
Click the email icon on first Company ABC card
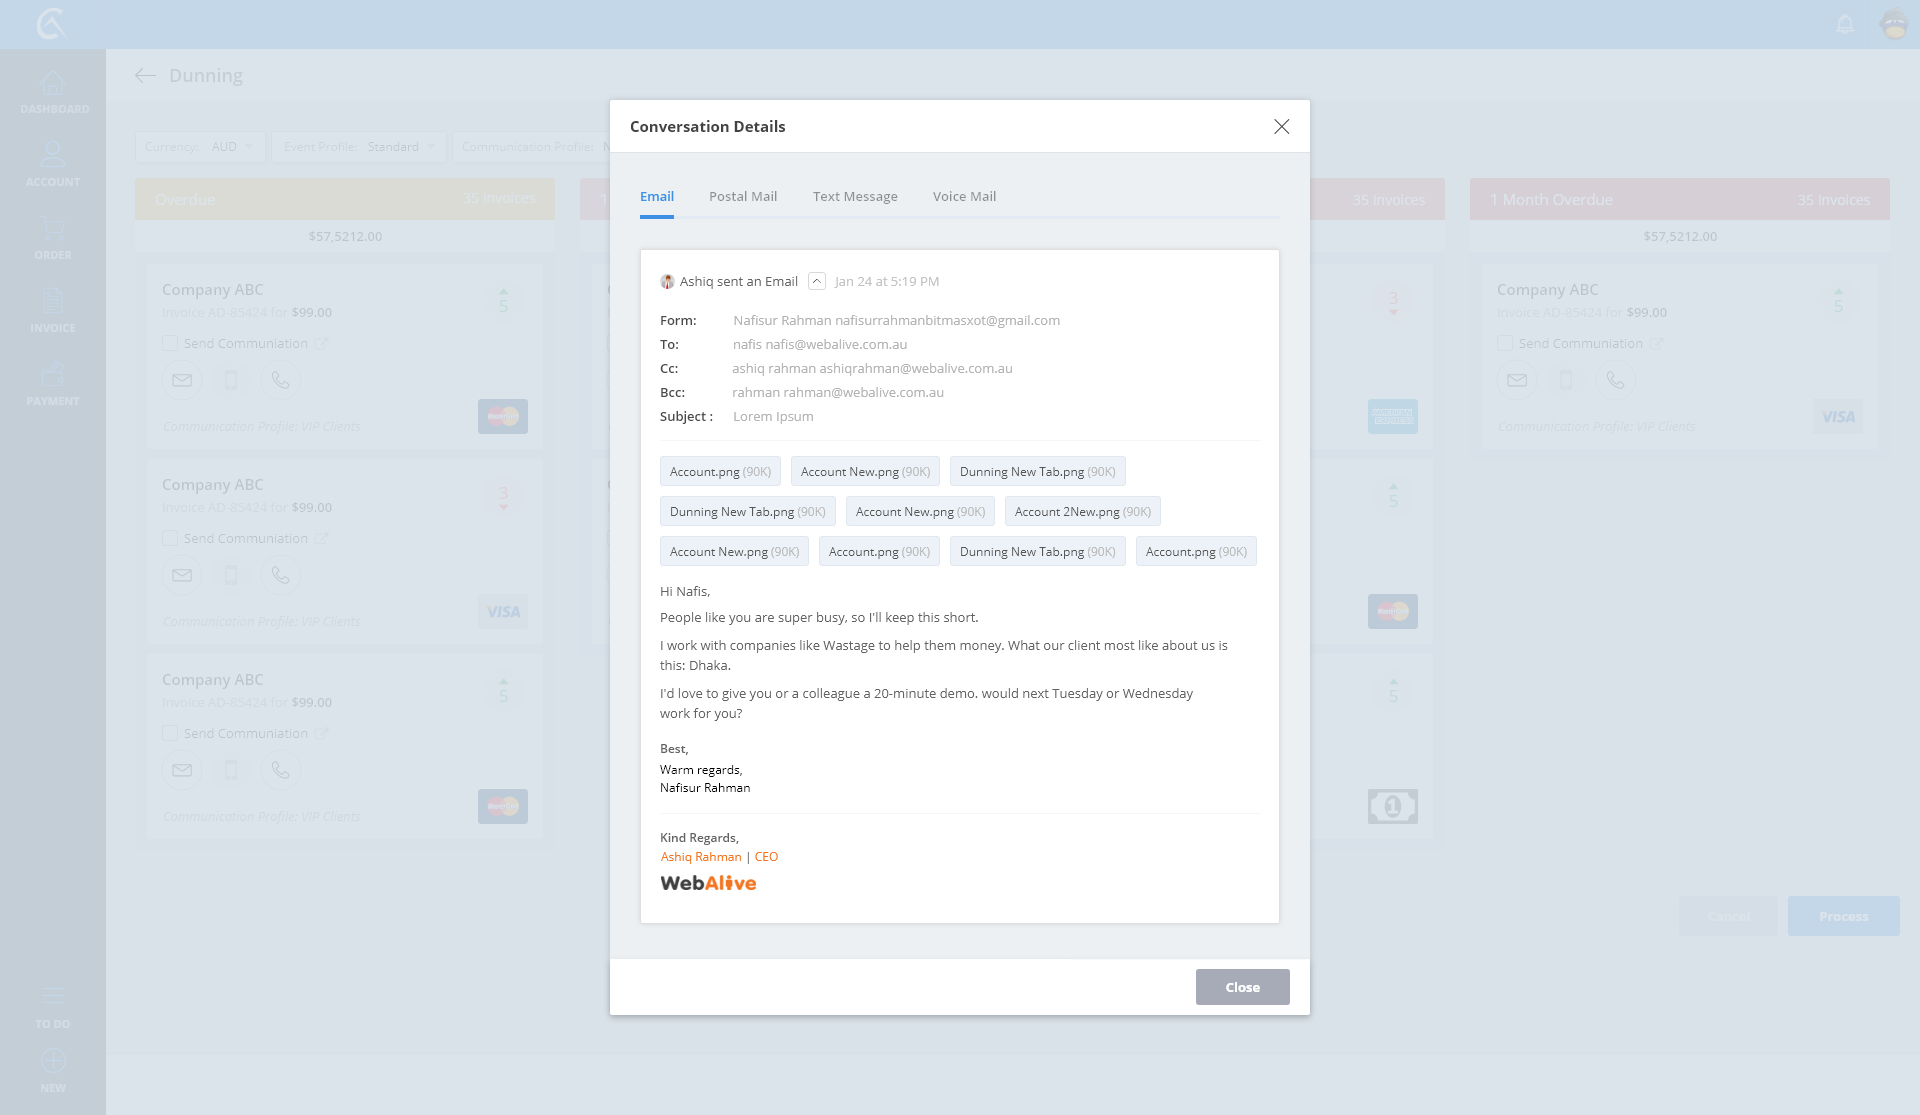pyautogui.click(x=182, y=380)
